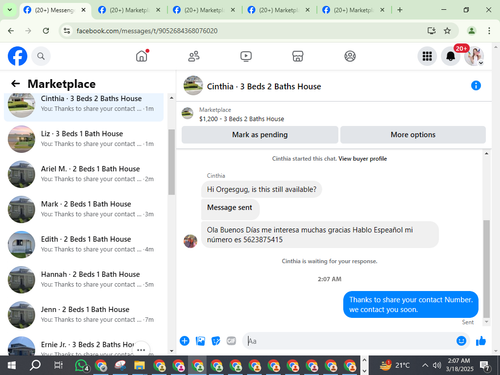The image size is (500, 375).
Task: Attach a photo with the image icon
Action: tap(200, 341)
